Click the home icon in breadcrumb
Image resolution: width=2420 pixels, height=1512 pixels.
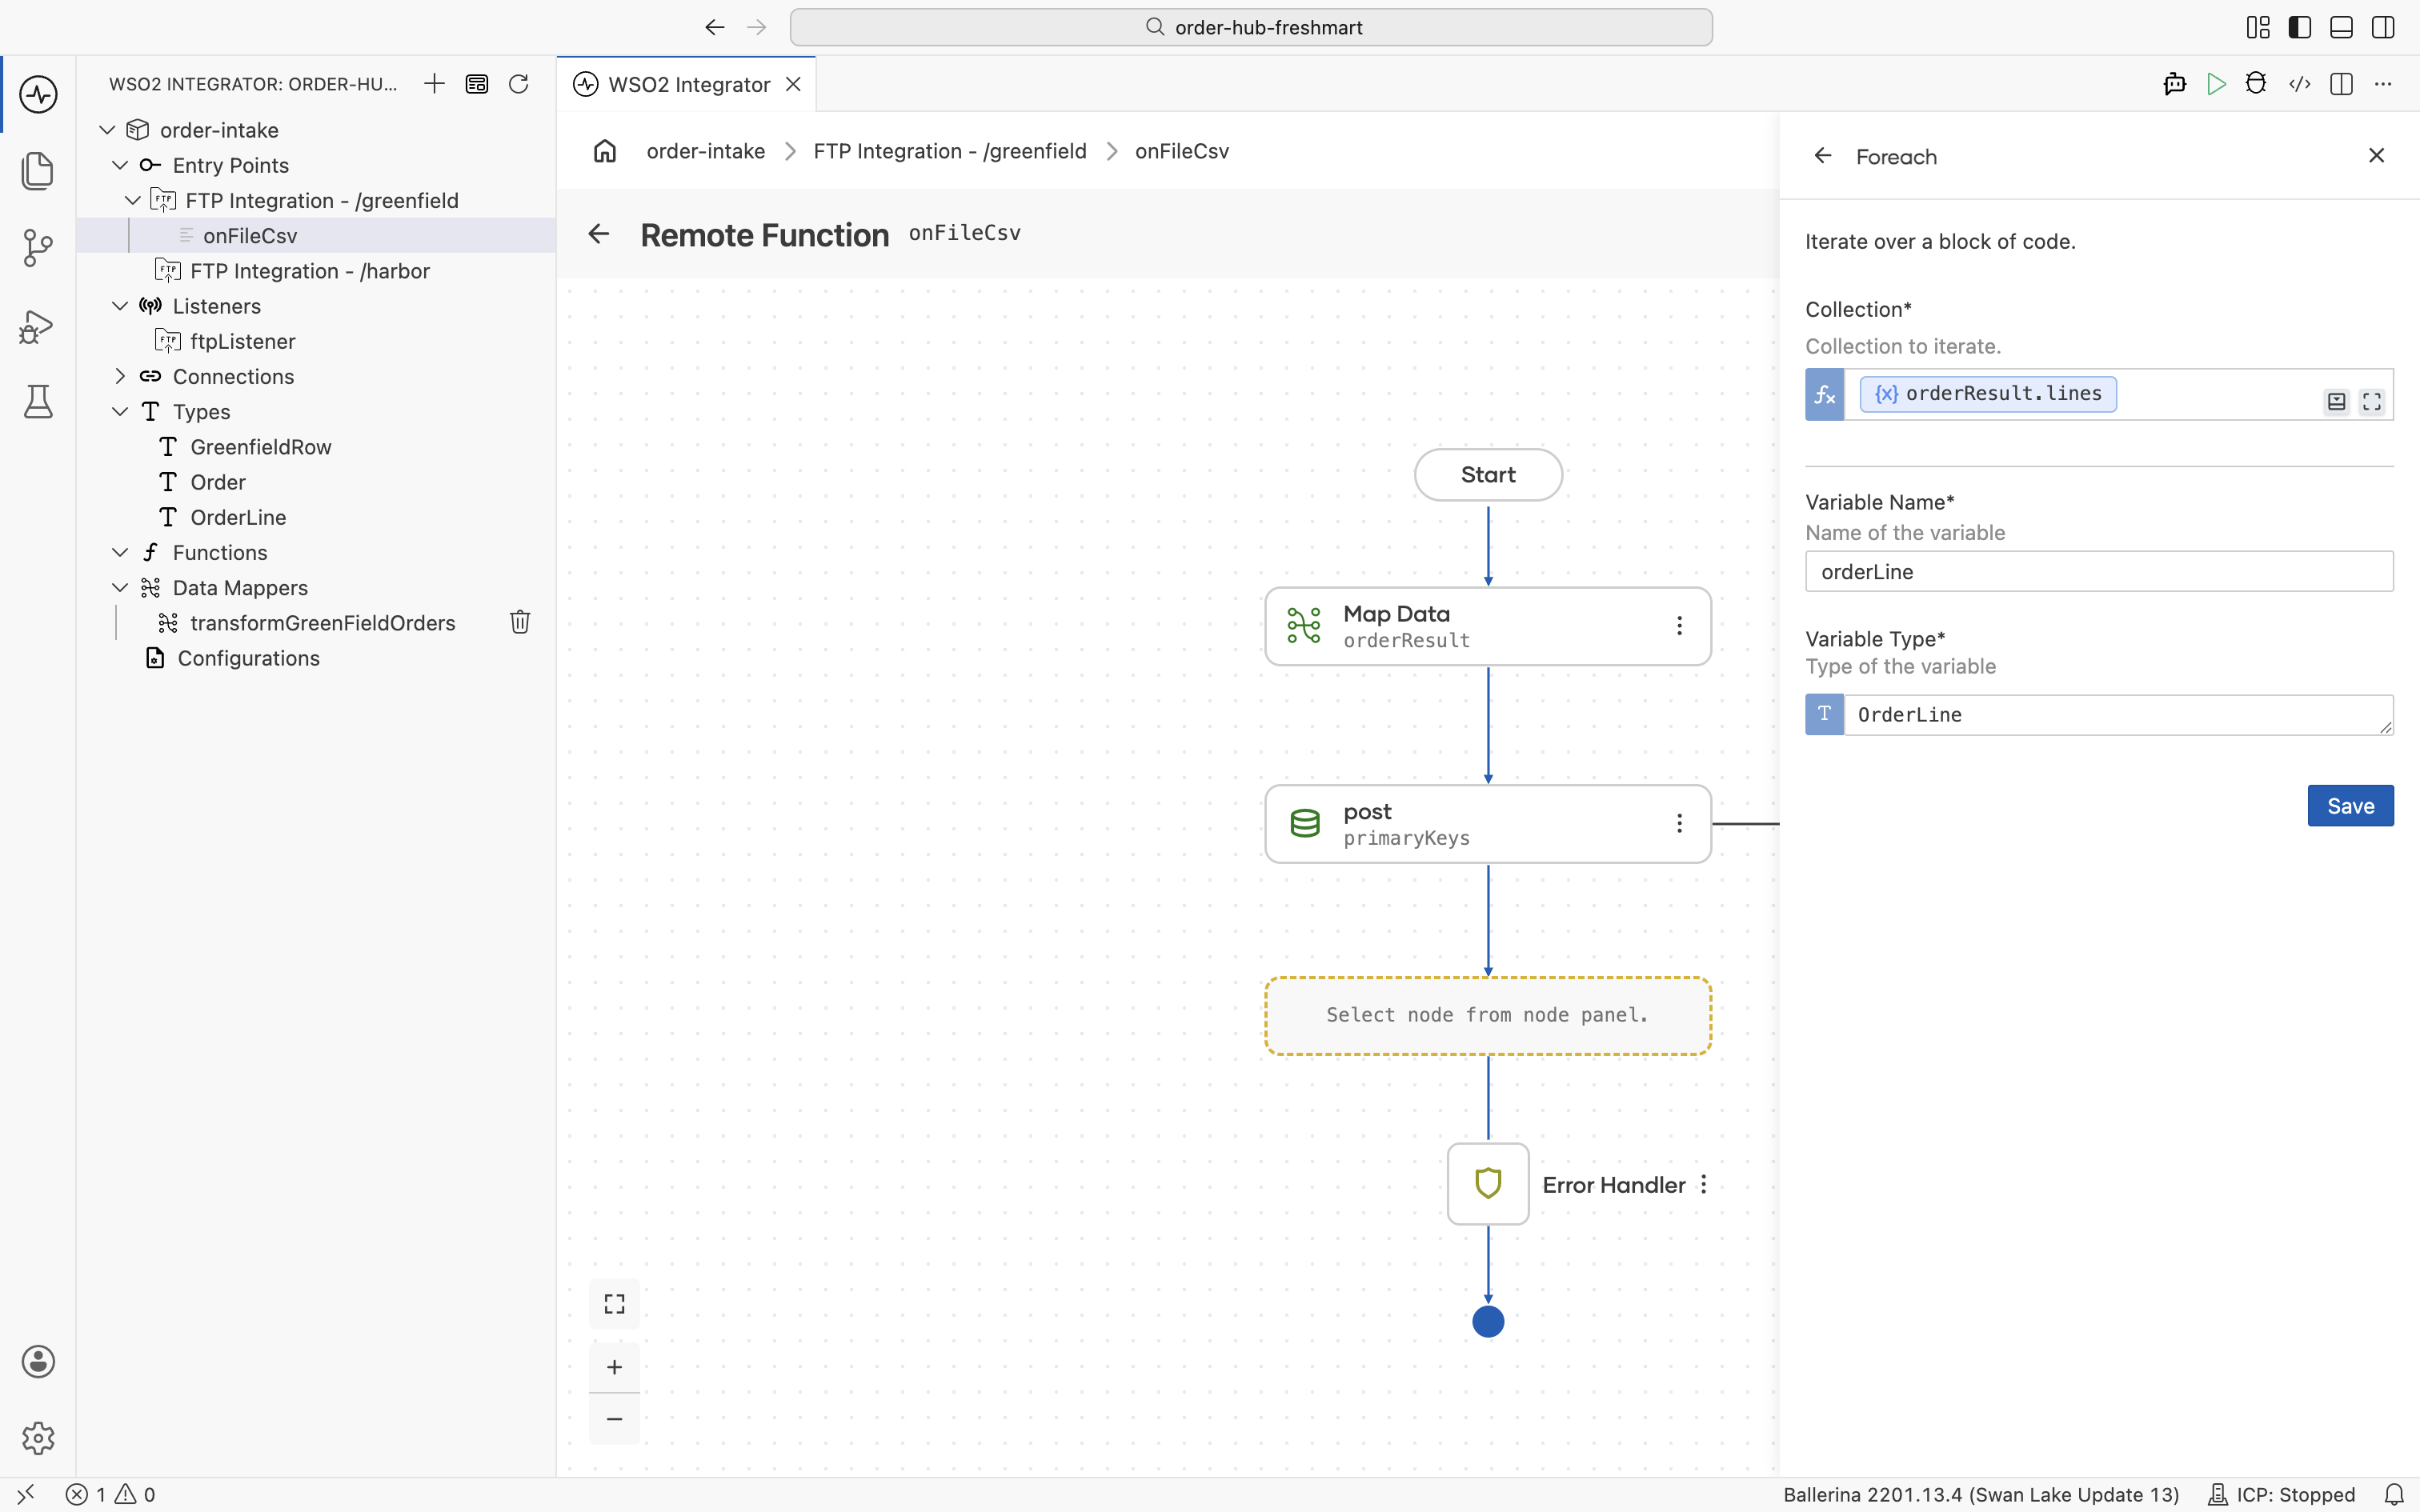[x=605, y=151]
